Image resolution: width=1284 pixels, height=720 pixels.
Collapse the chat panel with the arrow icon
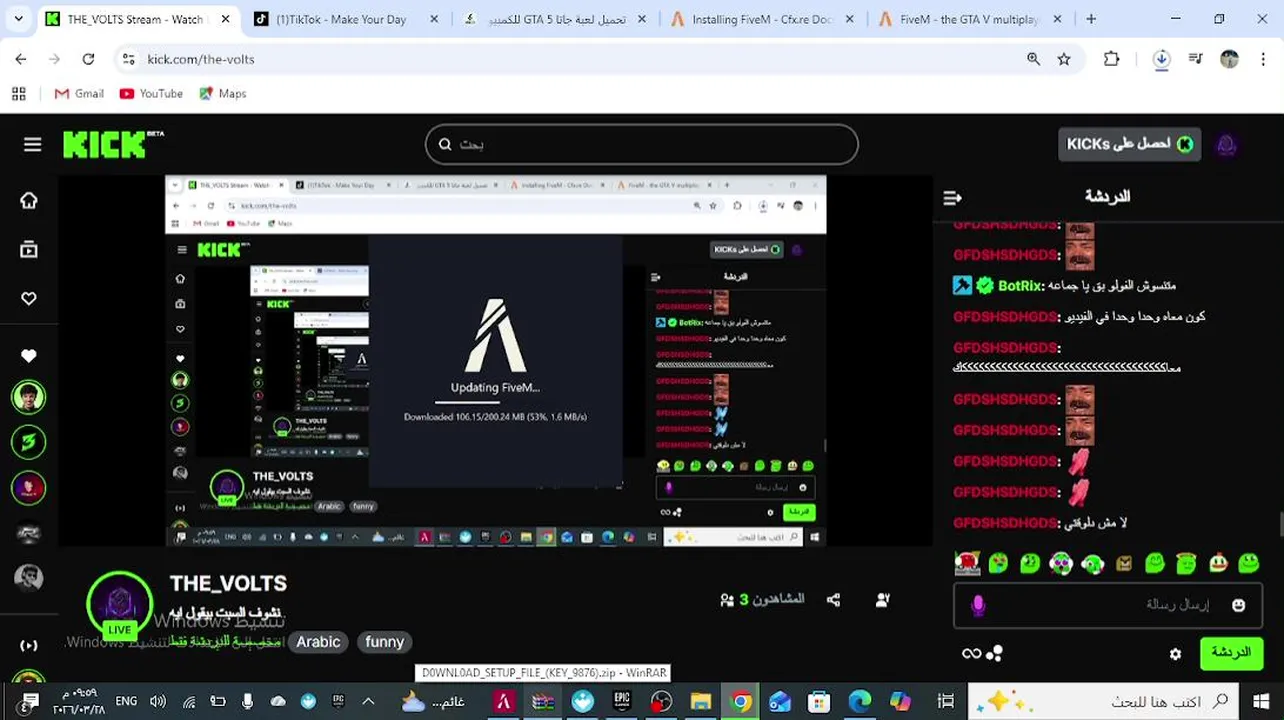952,198
